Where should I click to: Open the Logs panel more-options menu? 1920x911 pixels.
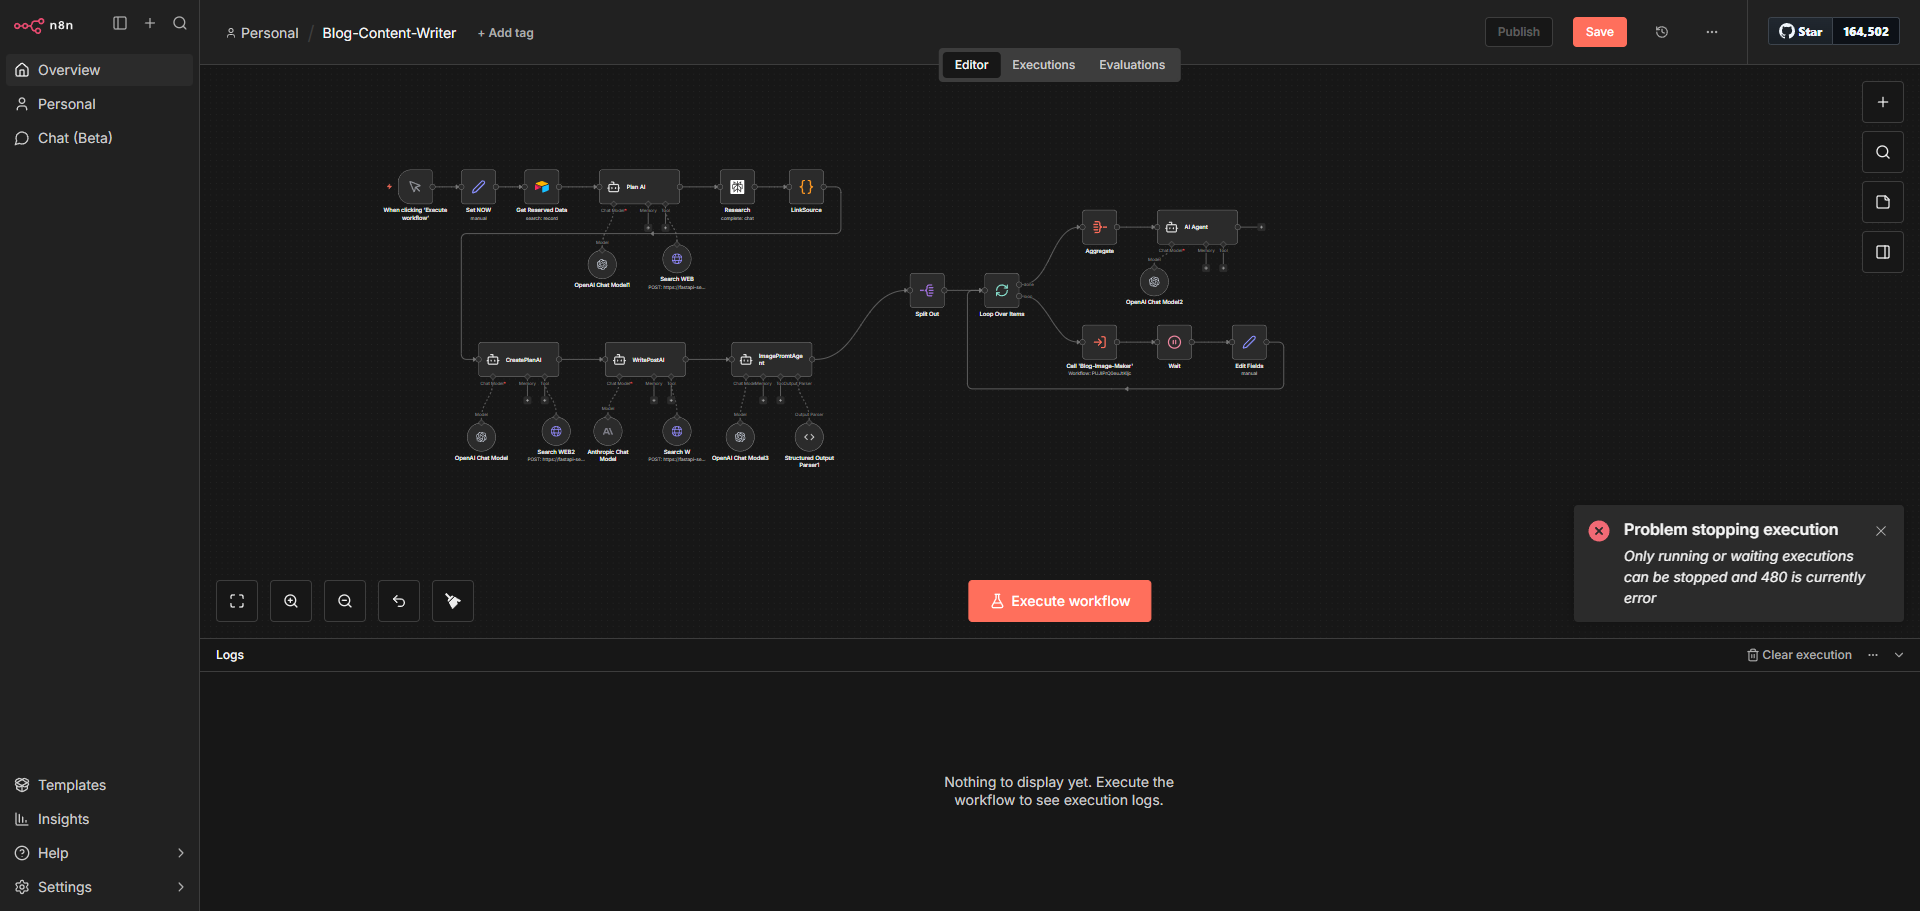point(1873,655)
